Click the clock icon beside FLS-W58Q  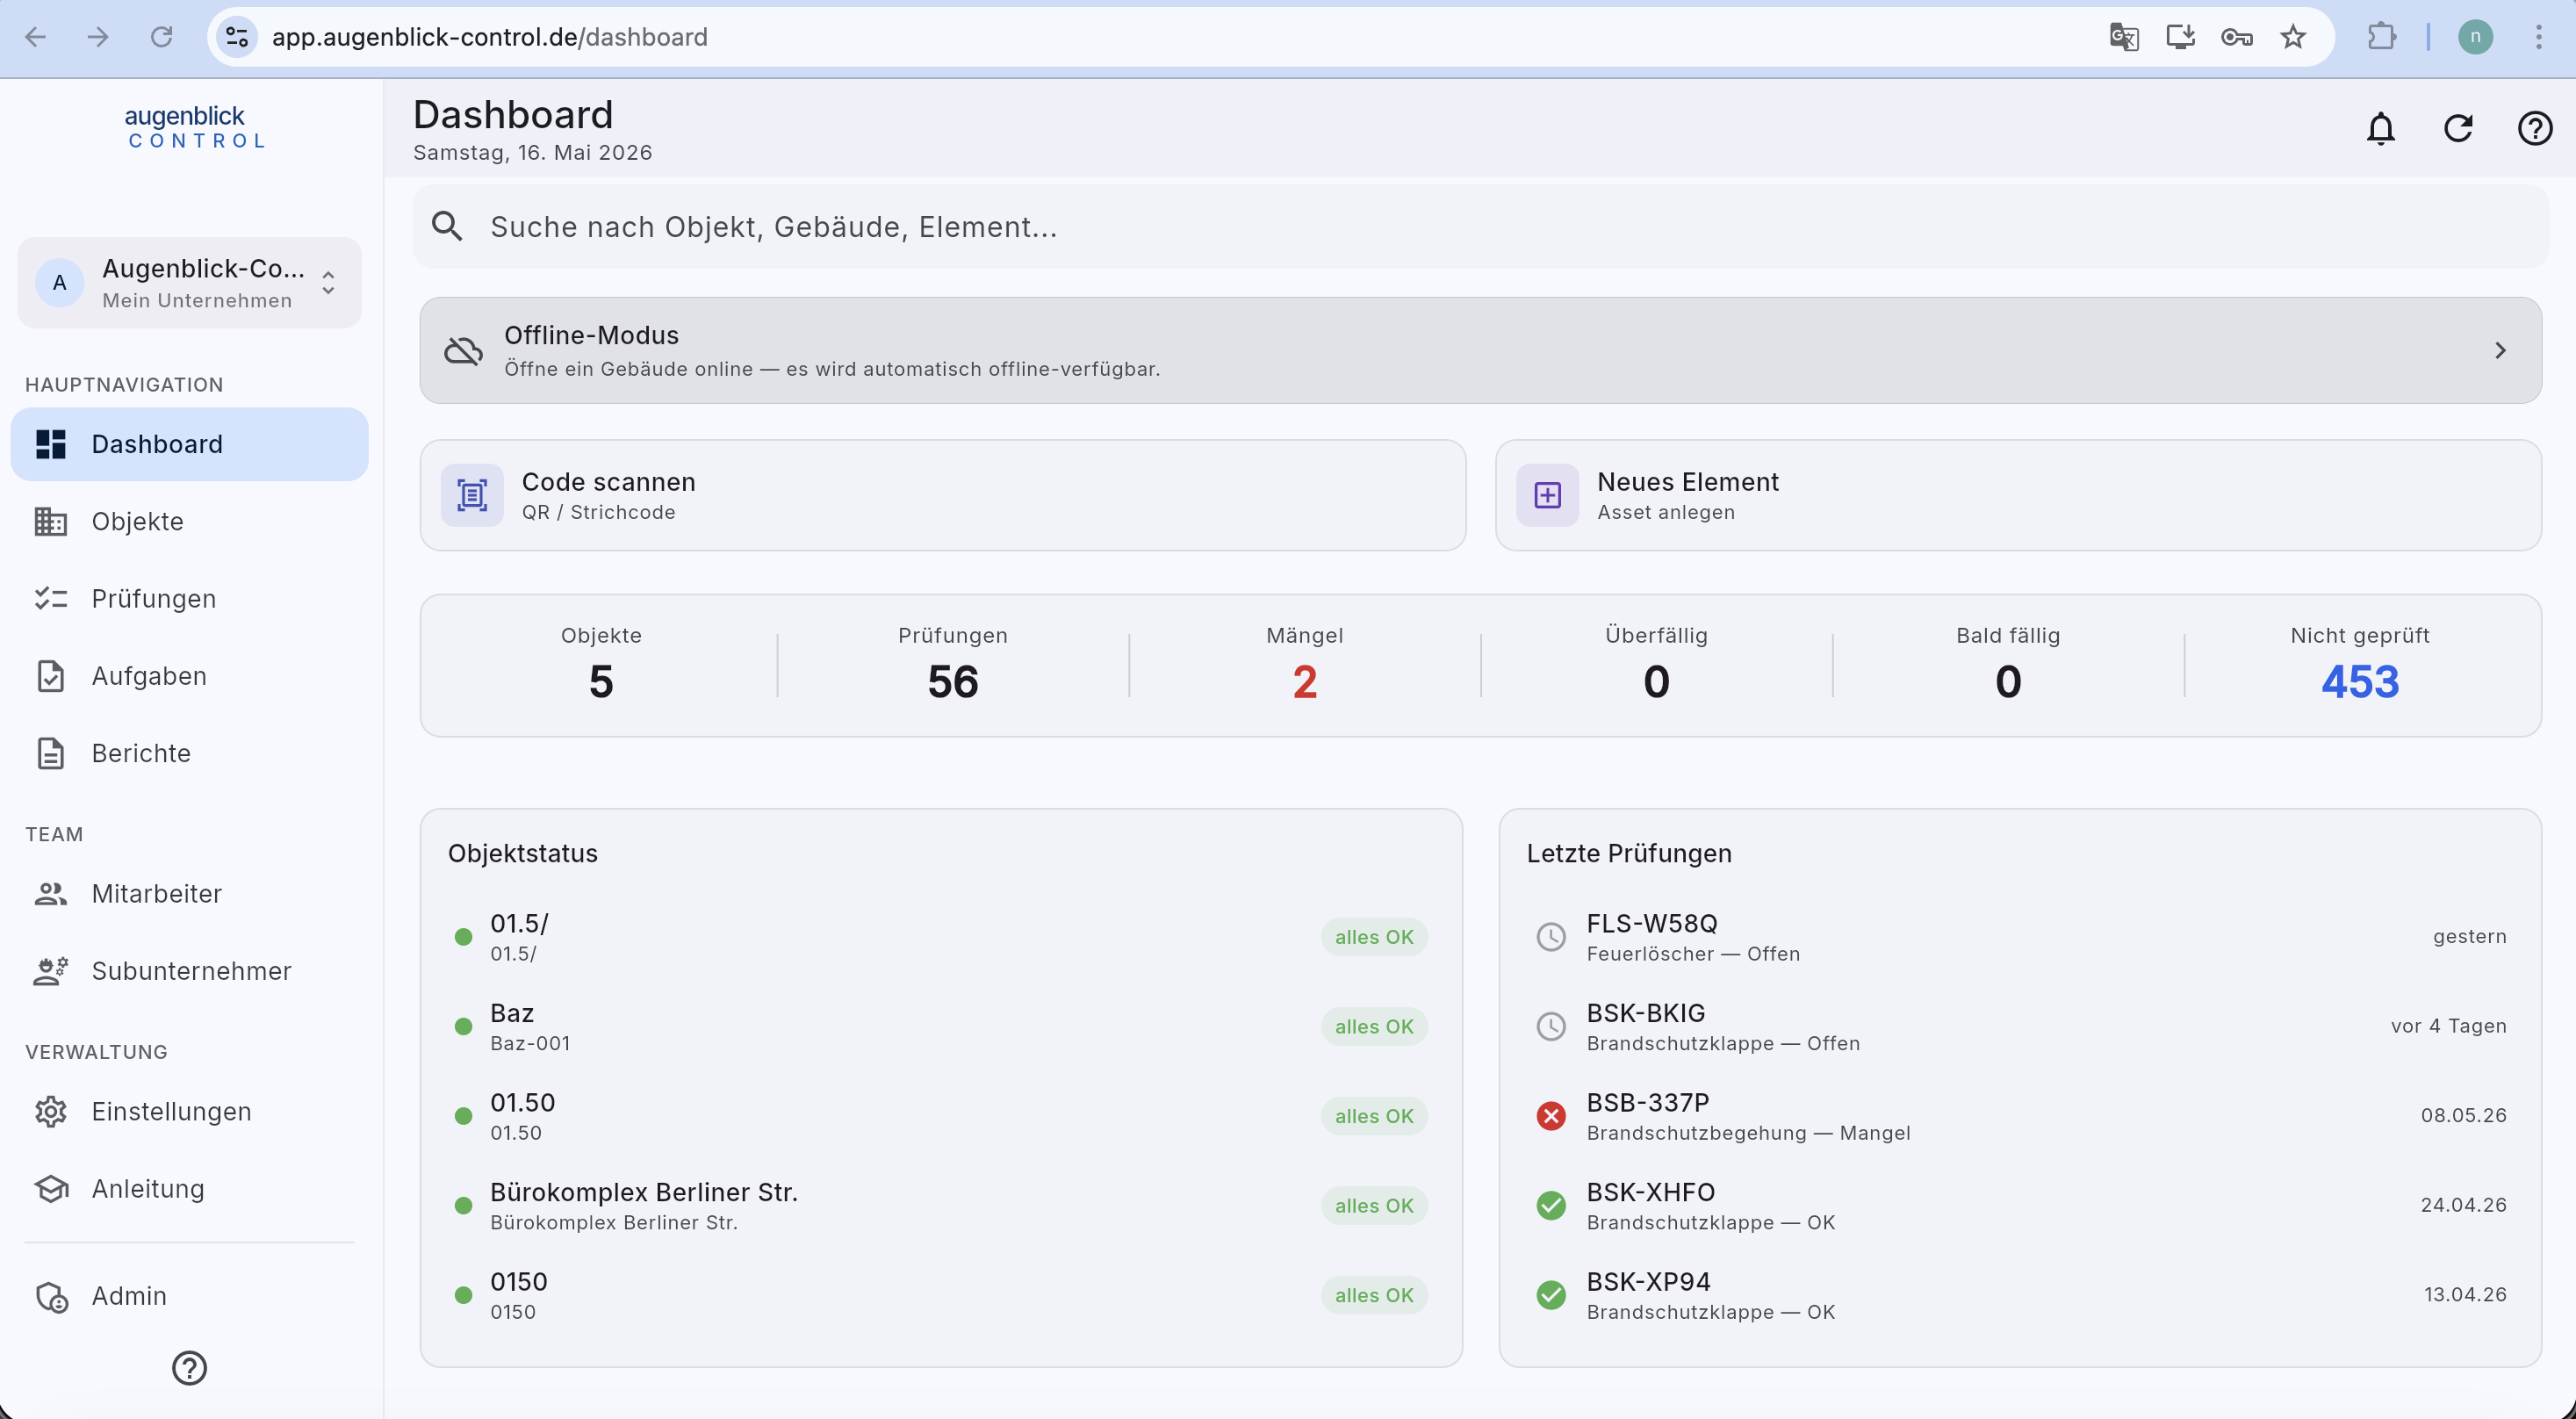point(1550,936)
